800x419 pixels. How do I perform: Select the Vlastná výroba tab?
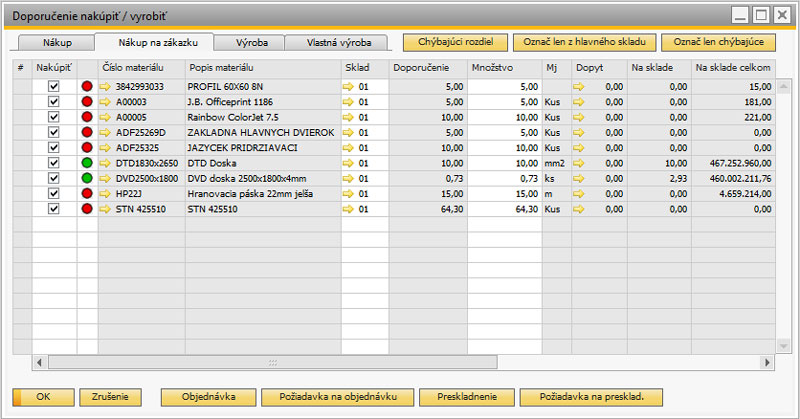pos(338,44)
